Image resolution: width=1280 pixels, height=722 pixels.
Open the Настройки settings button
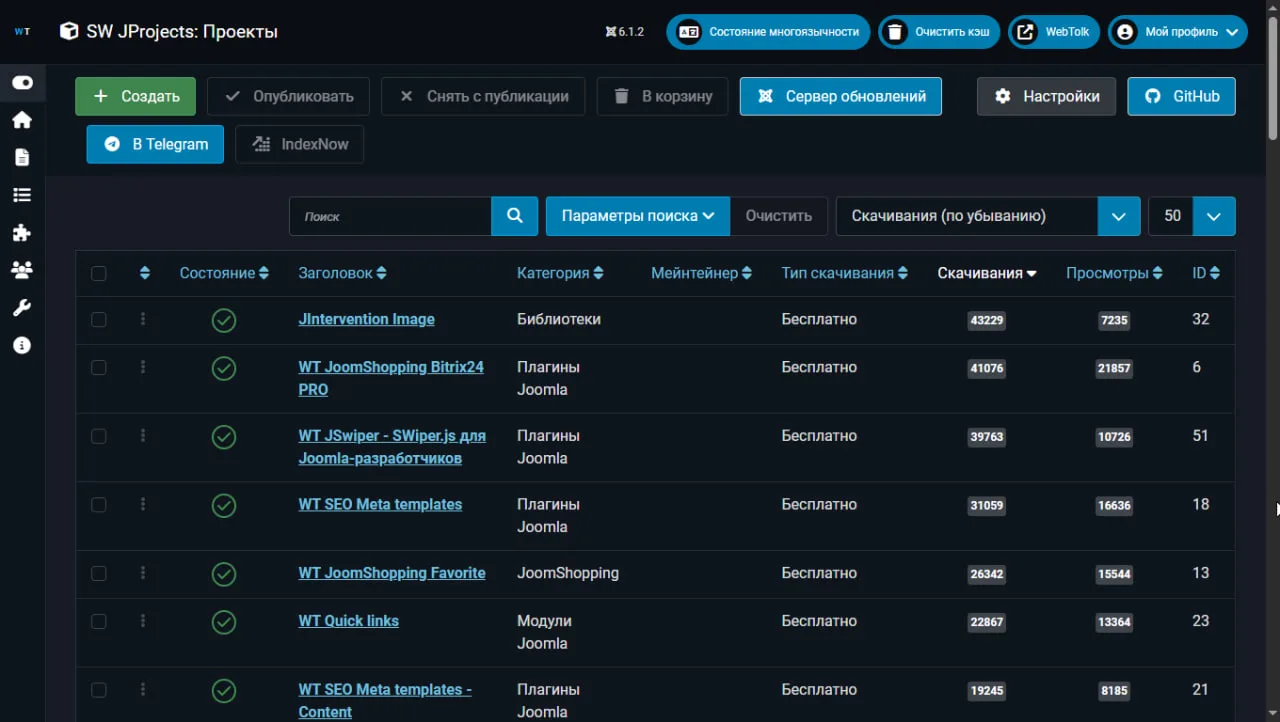(1046, 96)
